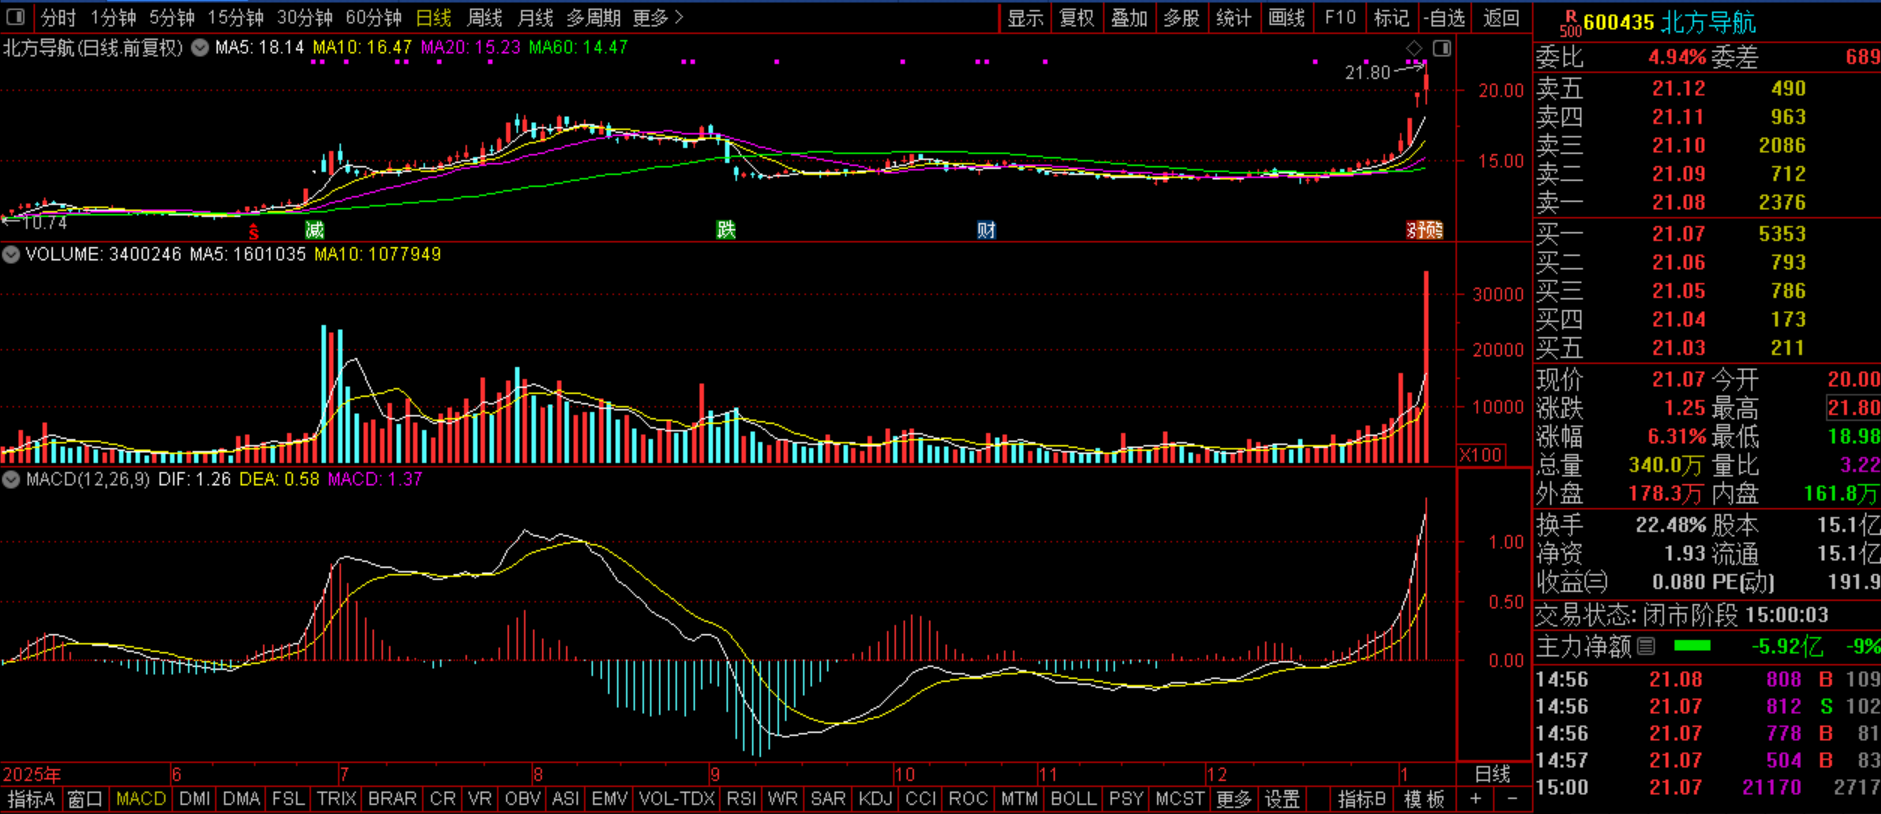The width and height of the screenshot is (1881, 814).
Task: Open the 更多 periods dropdown
Action: tap(658, 17)
